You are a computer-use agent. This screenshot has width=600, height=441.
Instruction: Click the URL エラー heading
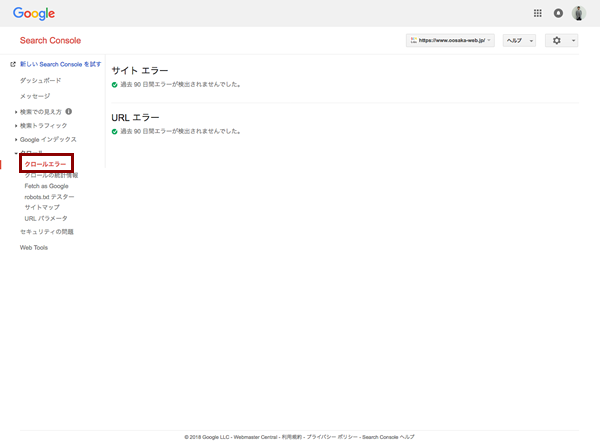135,118
